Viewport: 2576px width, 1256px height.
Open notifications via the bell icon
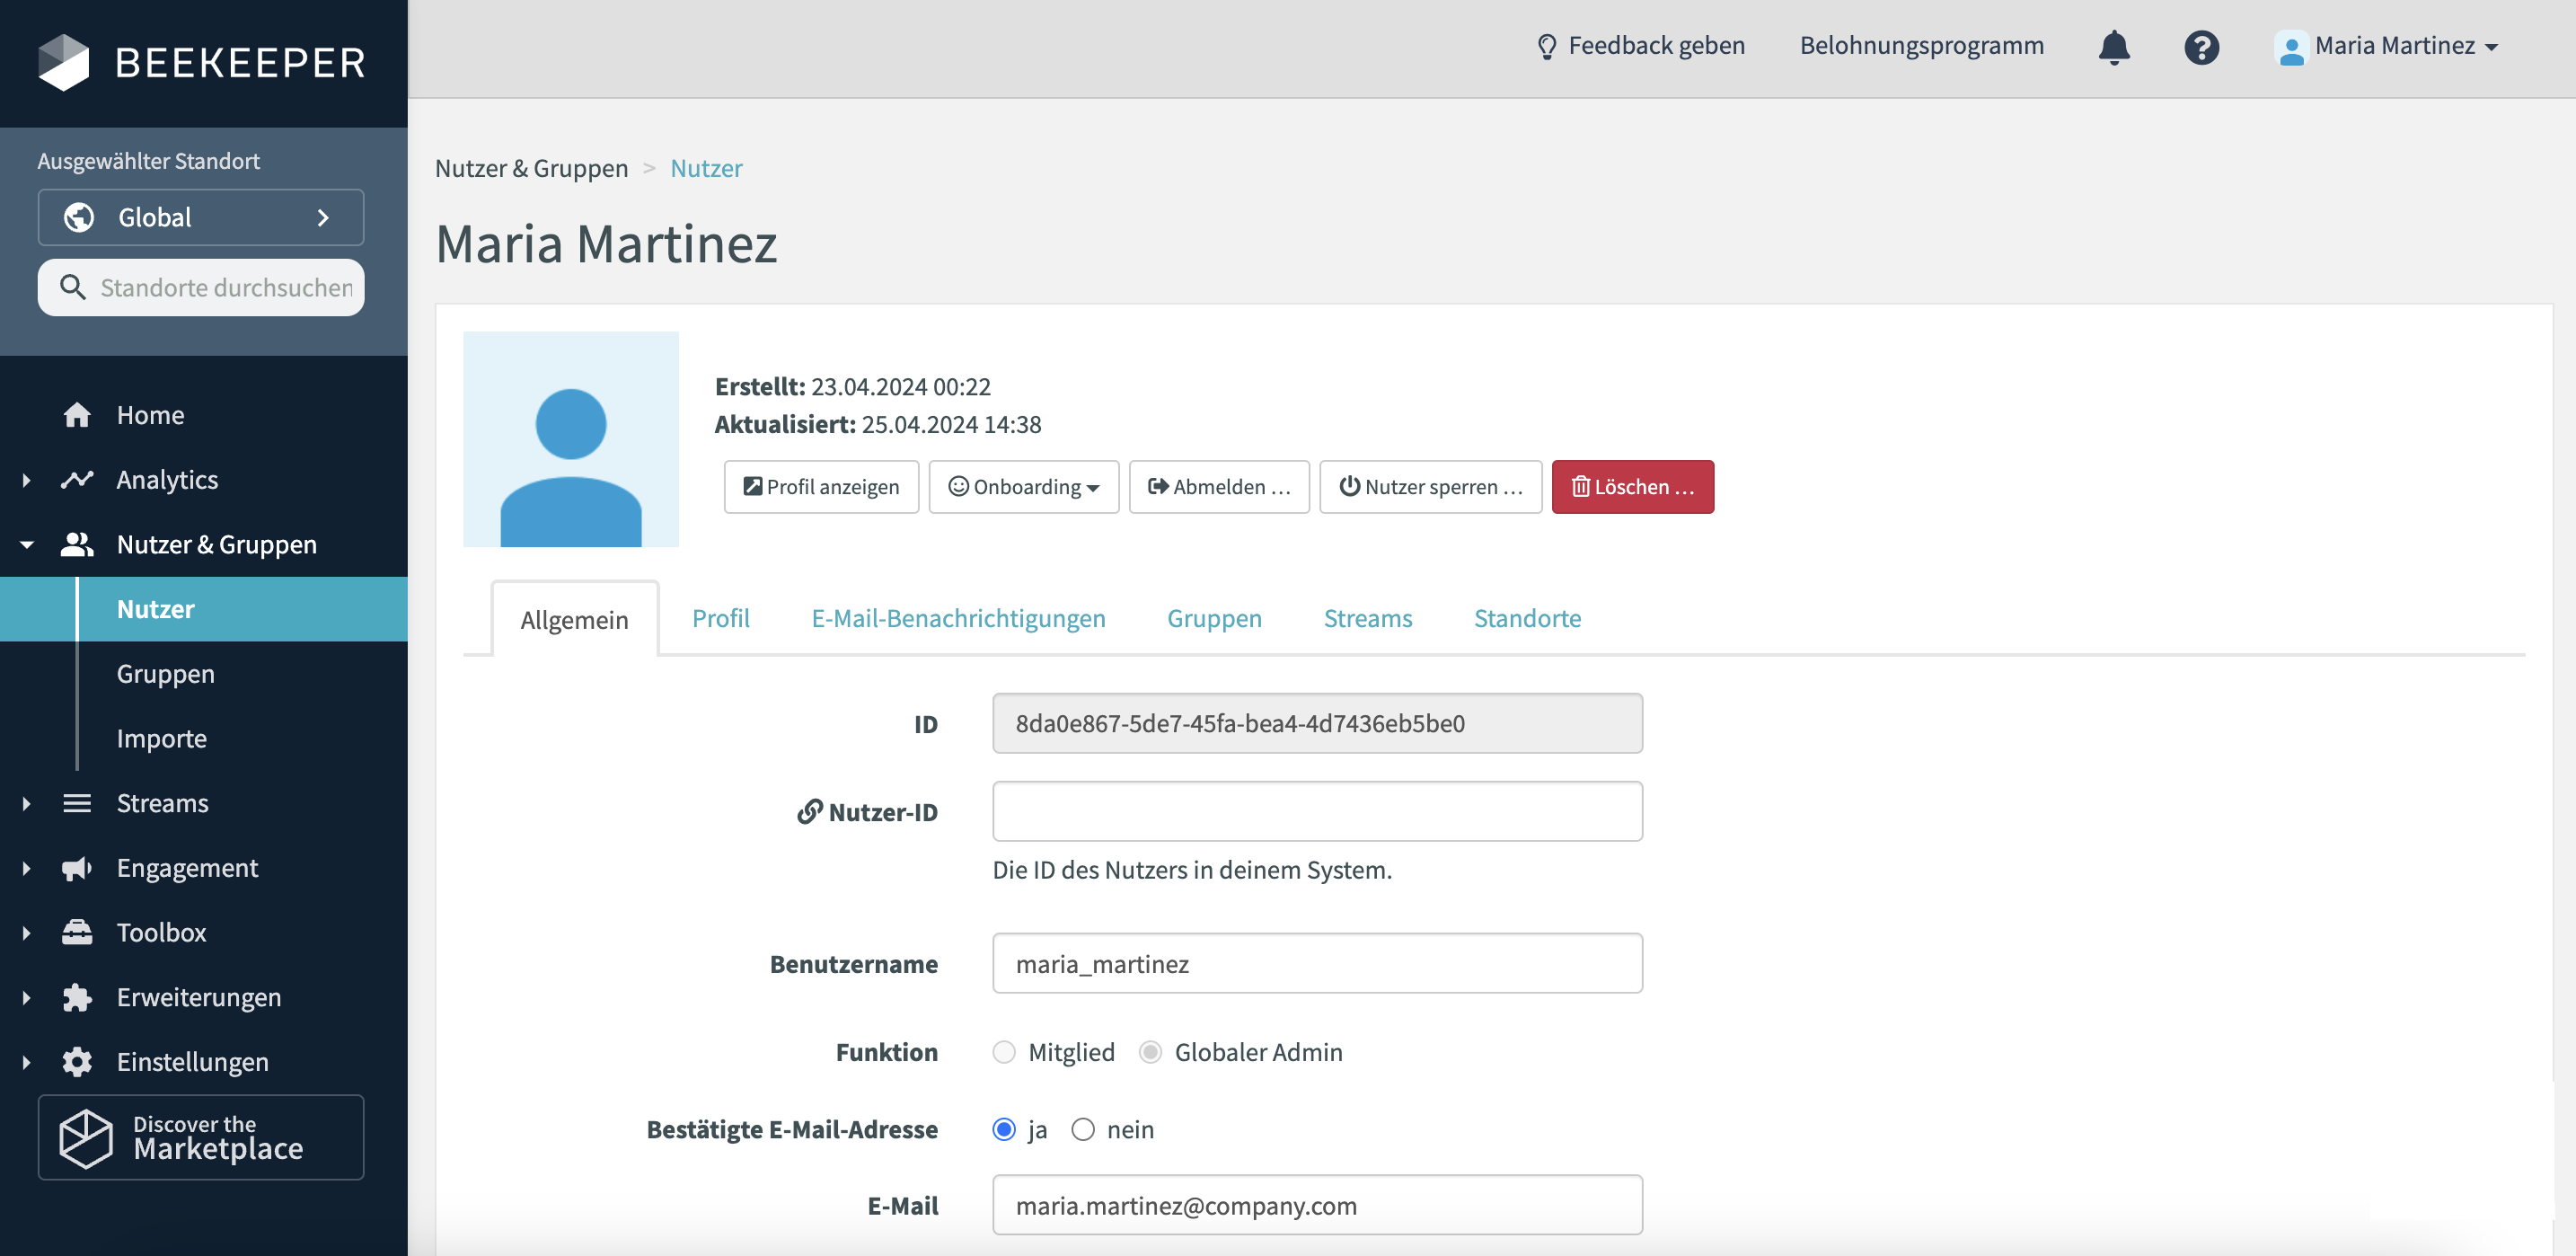[2113, 46]
